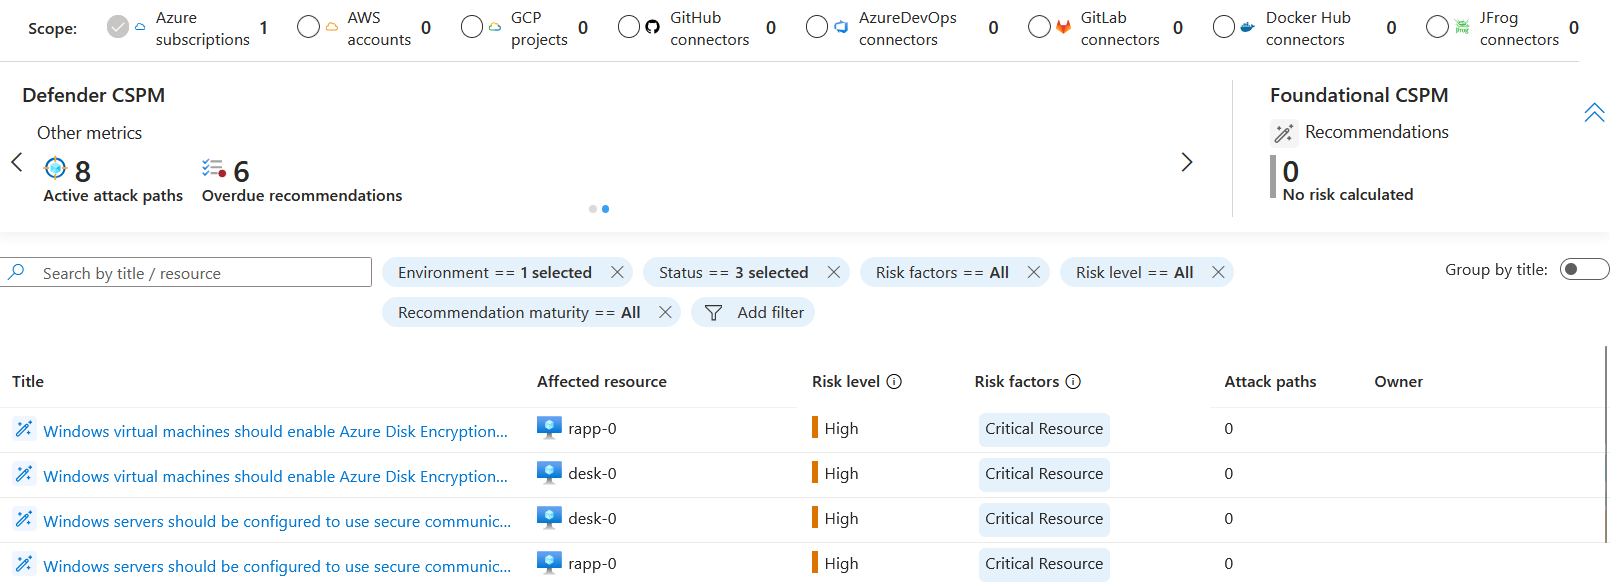This screenshot has width=1622, height=587.
Task: Select the AWS accounts scope option
Action: click(x=308, y=27)
